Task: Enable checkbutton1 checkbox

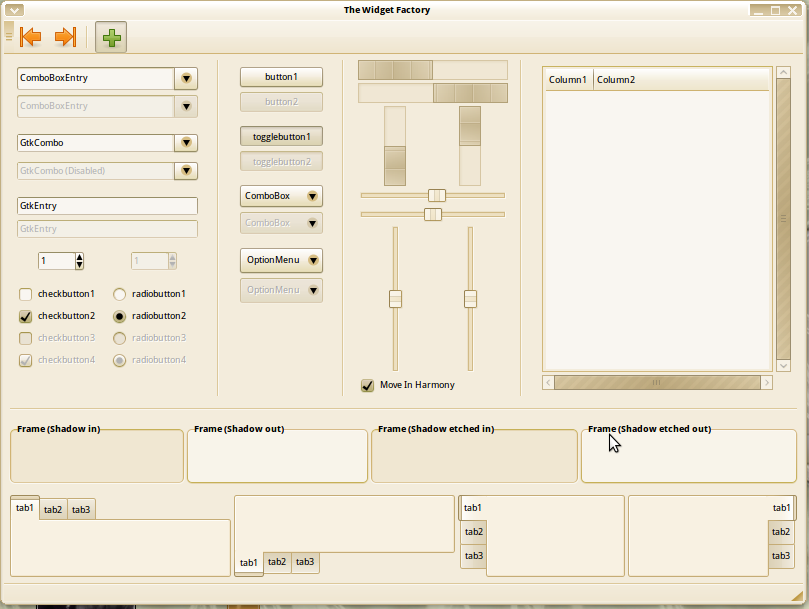Action: tap(26, 294)
